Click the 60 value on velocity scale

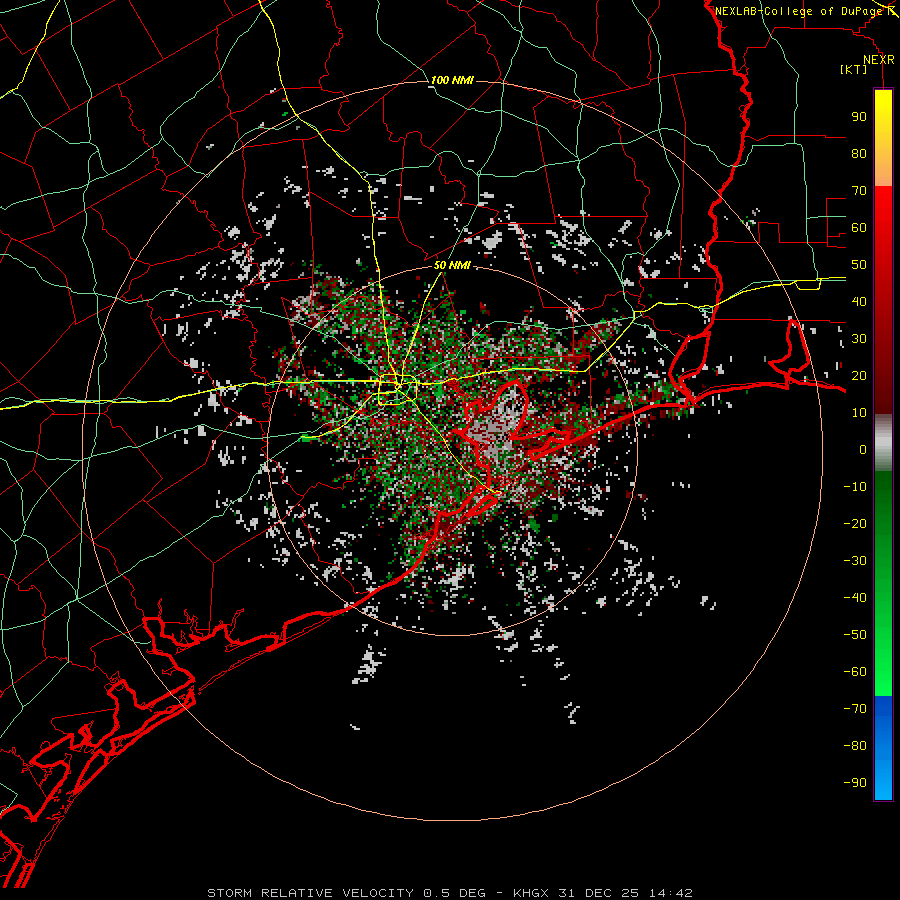[x=859, y=228]
